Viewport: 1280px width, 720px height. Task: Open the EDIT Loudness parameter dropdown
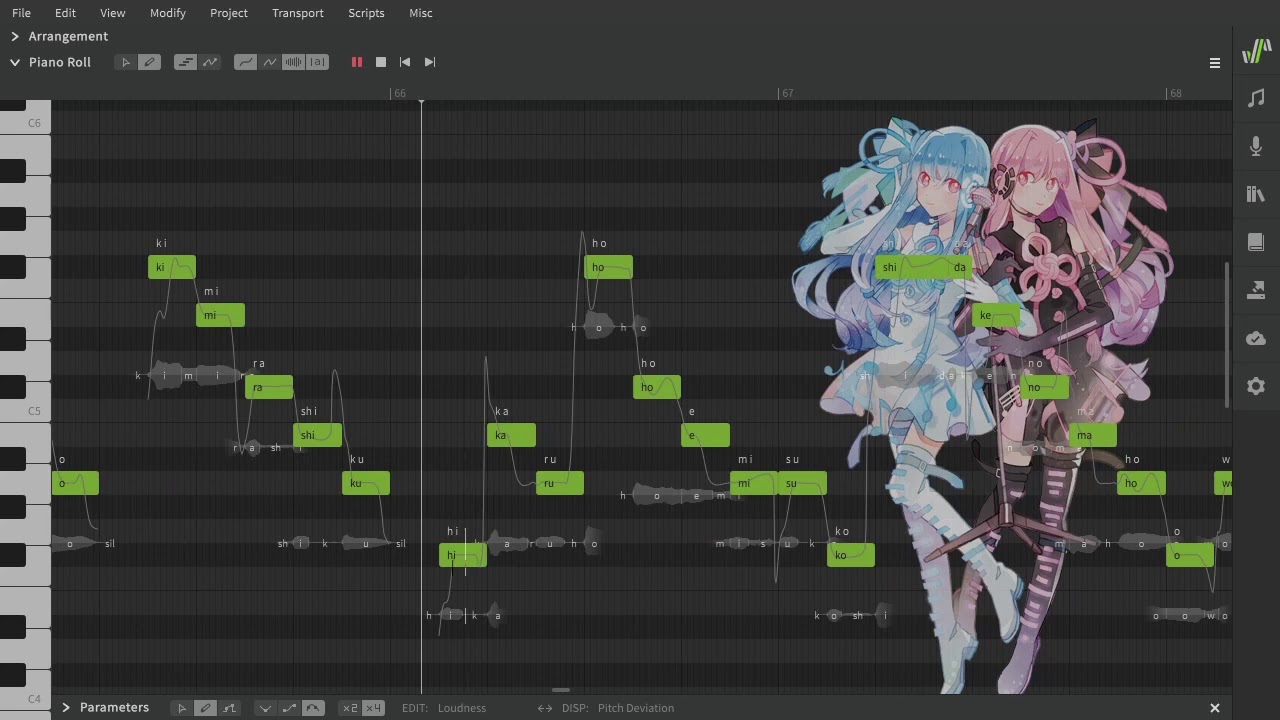click(461, 708)
